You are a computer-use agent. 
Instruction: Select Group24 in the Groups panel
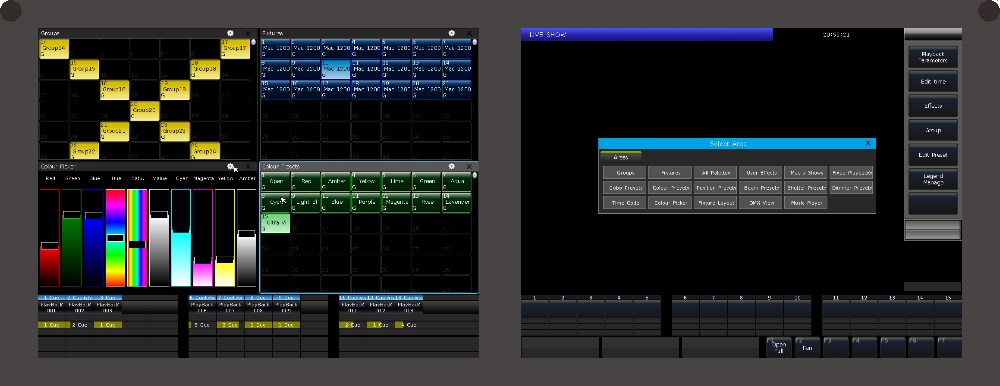(205, 151)
